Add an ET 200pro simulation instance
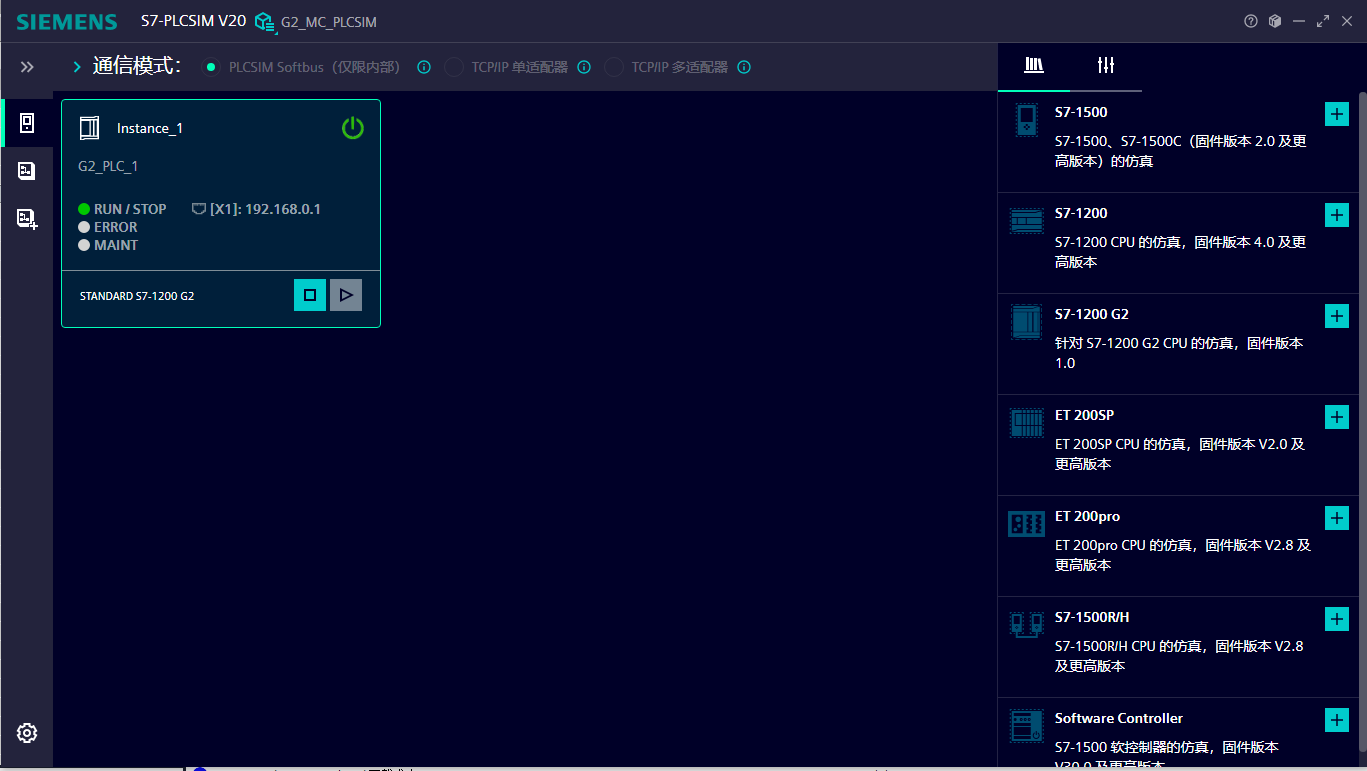The image size is (1367, 771). click(x=1336, y=518)
